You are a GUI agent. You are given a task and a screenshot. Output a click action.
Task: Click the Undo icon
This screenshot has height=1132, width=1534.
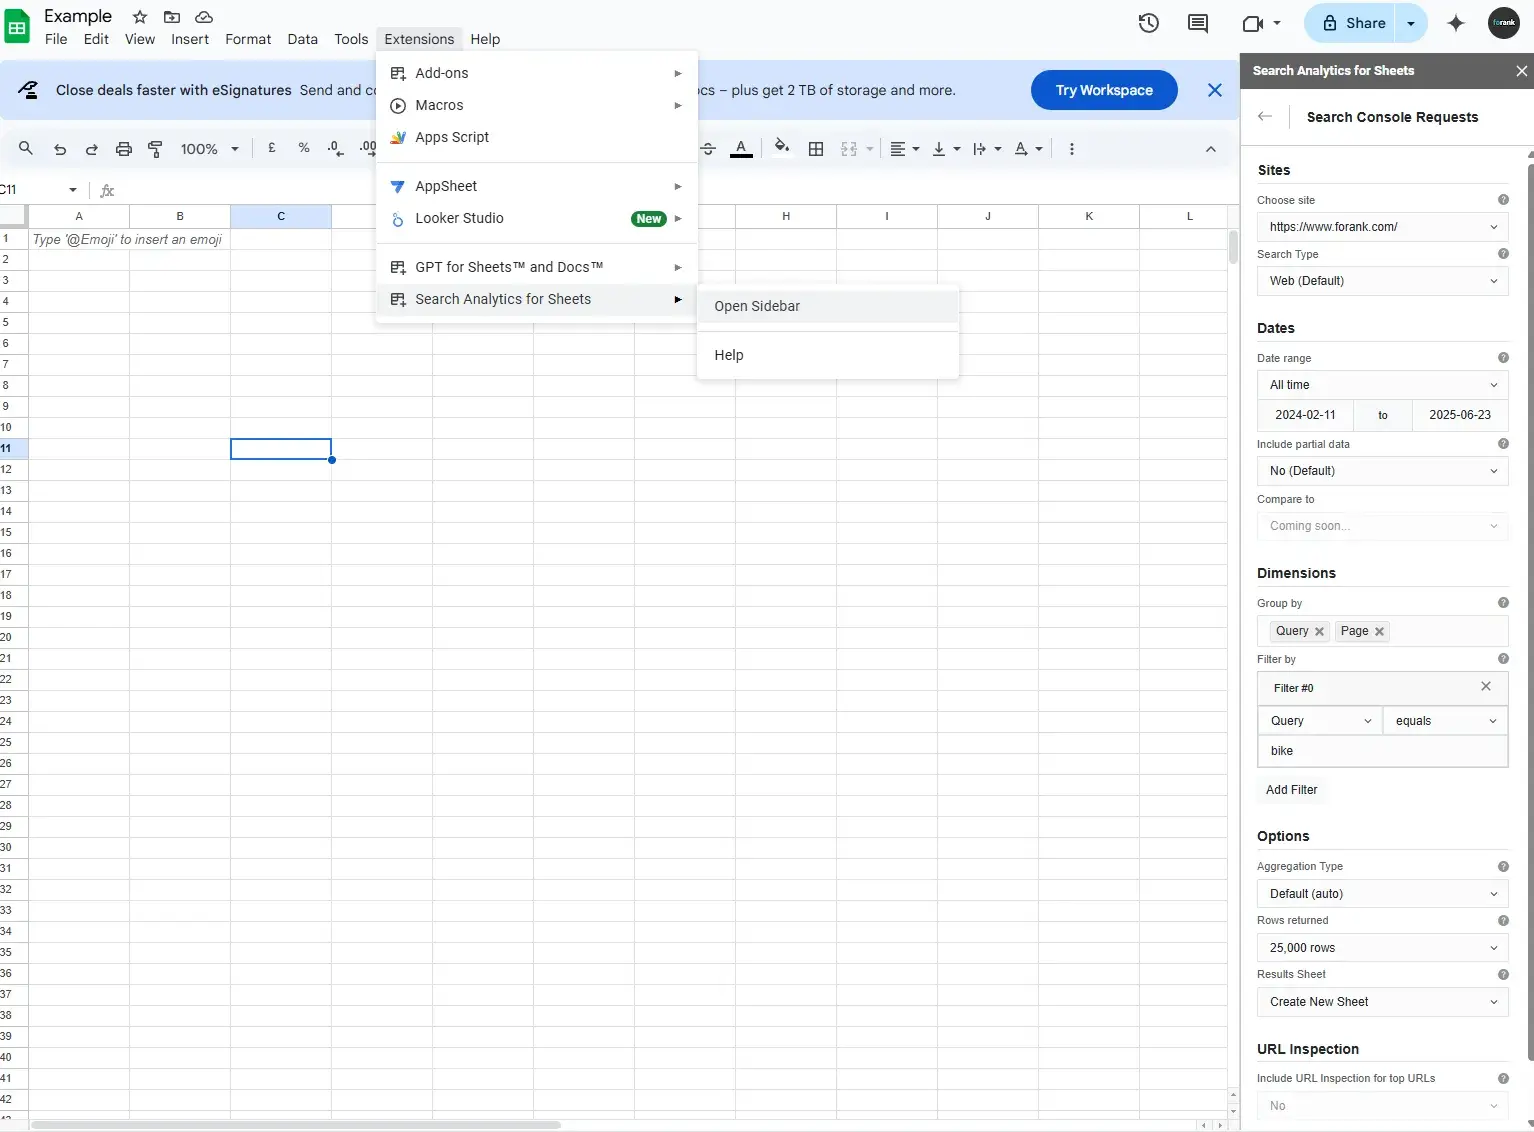pyautogui.click(x=60, y=148)
